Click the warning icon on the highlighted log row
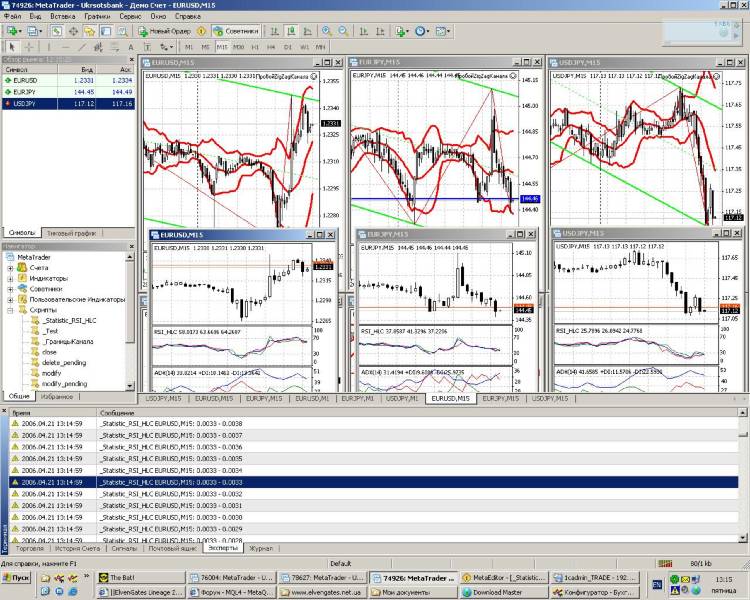Viewport: 750px width, 600px height. click(15, 482)
